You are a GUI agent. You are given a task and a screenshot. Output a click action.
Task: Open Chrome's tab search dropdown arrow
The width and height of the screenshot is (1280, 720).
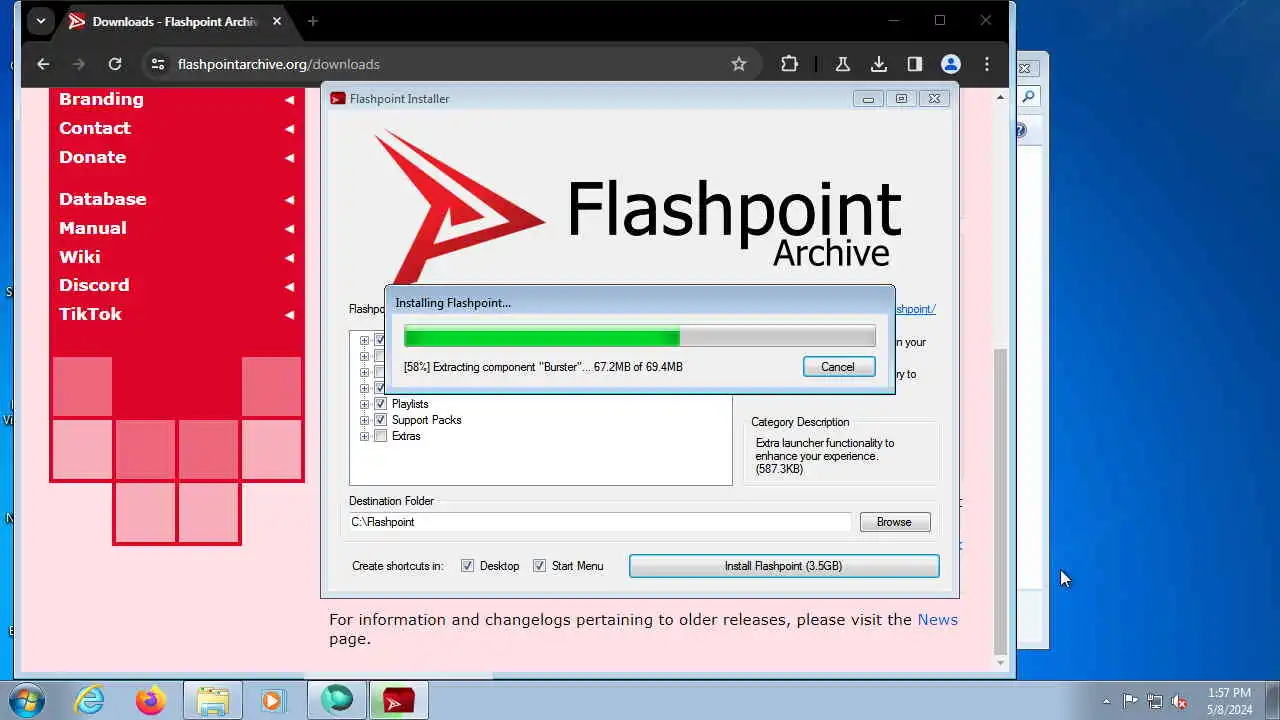point(40,21)
